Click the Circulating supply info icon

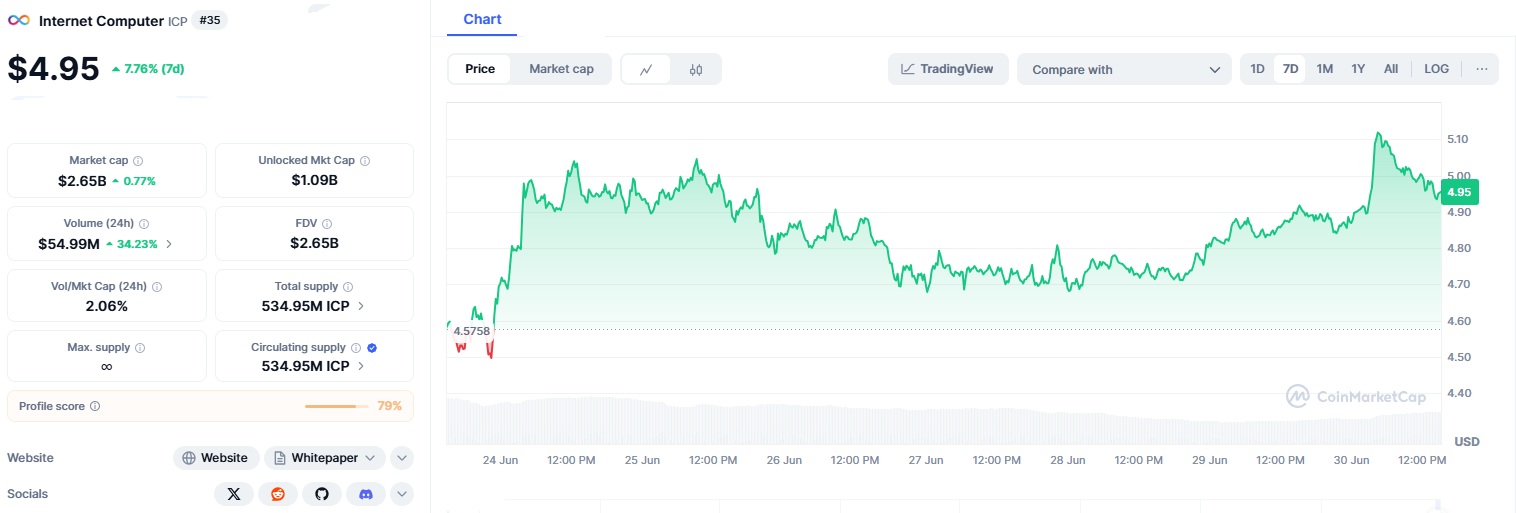click(x=355, y=348)
